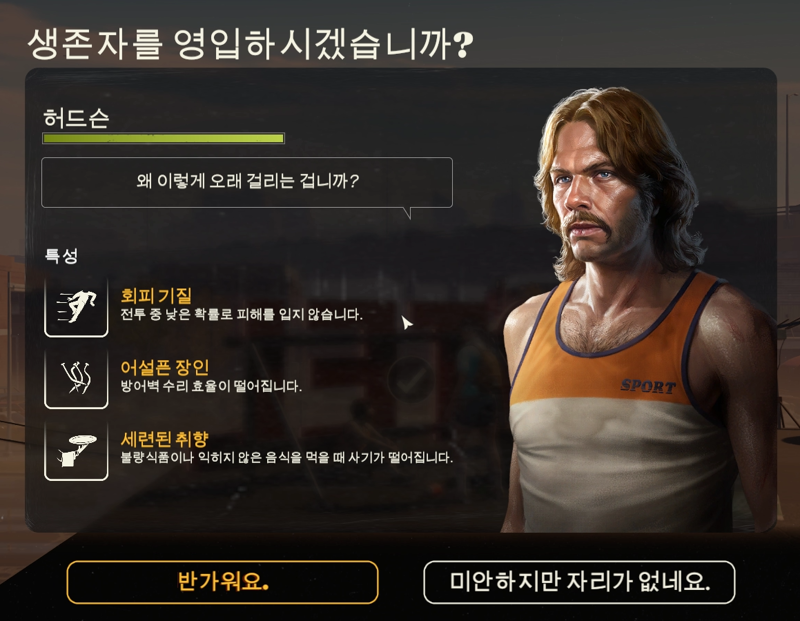The image size is (800, 621).
Task: Select the 세련된 취향 trait title
Action: point(164,439)
